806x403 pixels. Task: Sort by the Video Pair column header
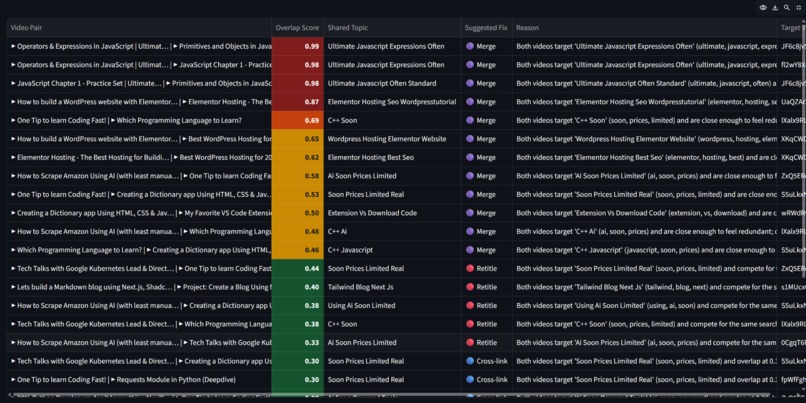[139, 28]
